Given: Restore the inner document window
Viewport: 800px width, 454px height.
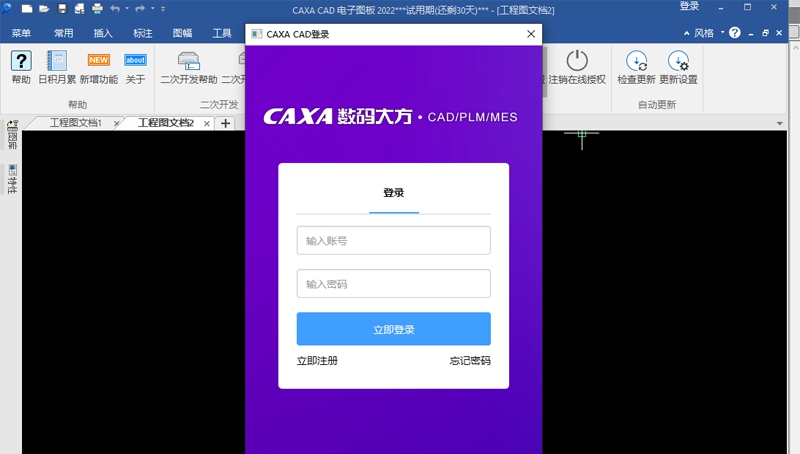Looking at the screenshot, I should click(x=765, y=33).
